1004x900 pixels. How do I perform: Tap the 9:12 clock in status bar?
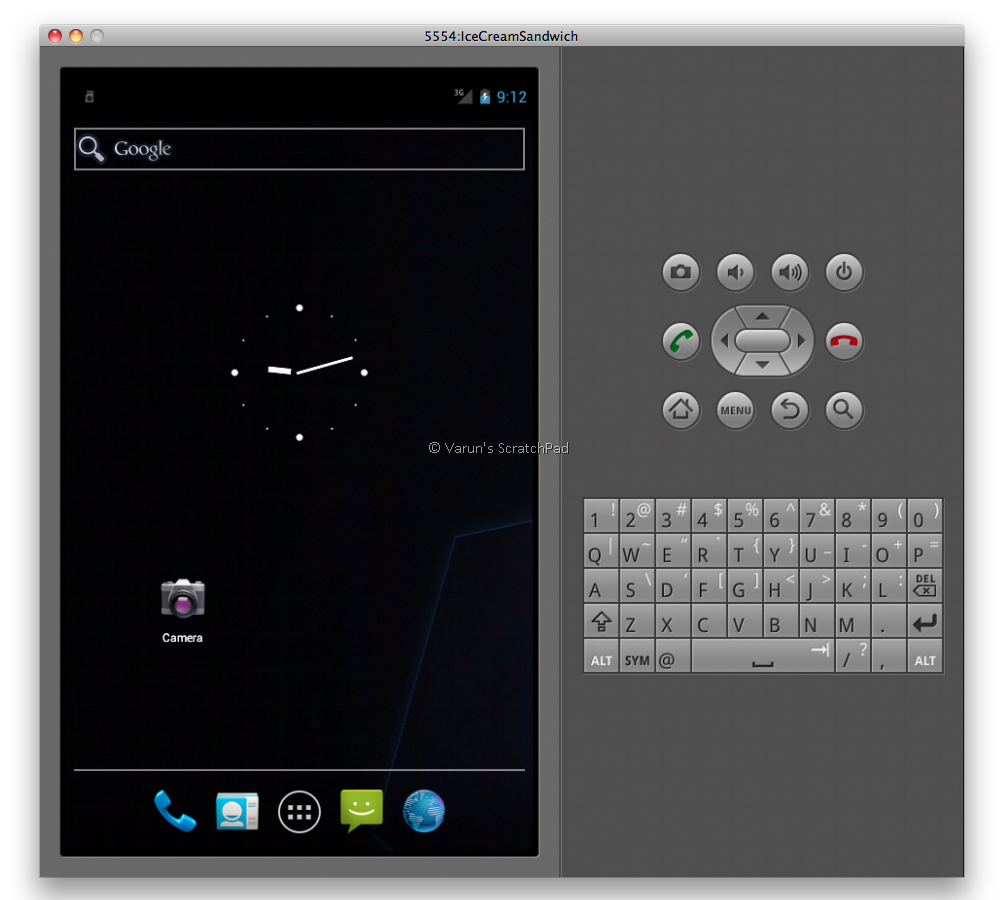(512, 97)
